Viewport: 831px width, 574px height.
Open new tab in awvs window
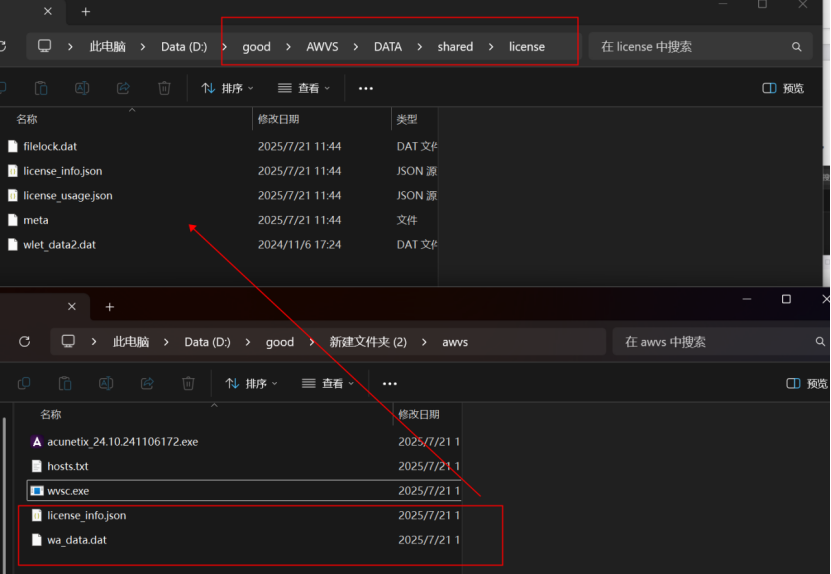(110, 307)
